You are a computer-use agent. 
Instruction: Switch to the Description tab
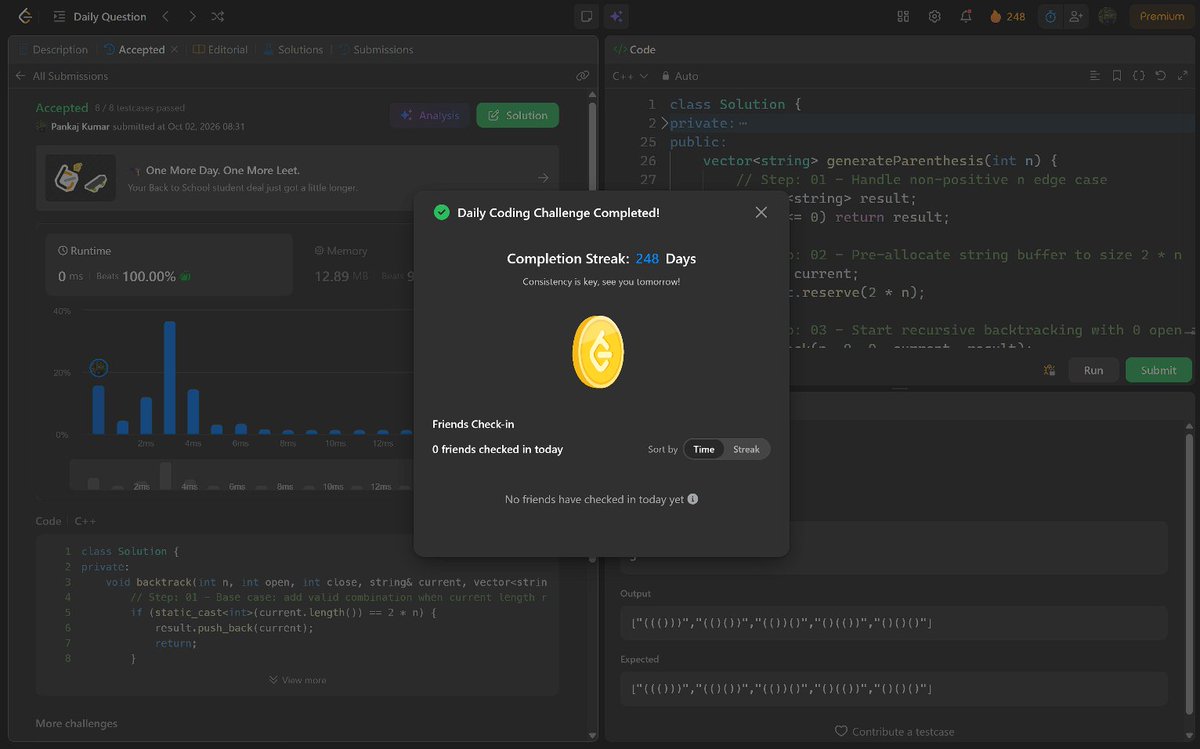tap(53, 49)
